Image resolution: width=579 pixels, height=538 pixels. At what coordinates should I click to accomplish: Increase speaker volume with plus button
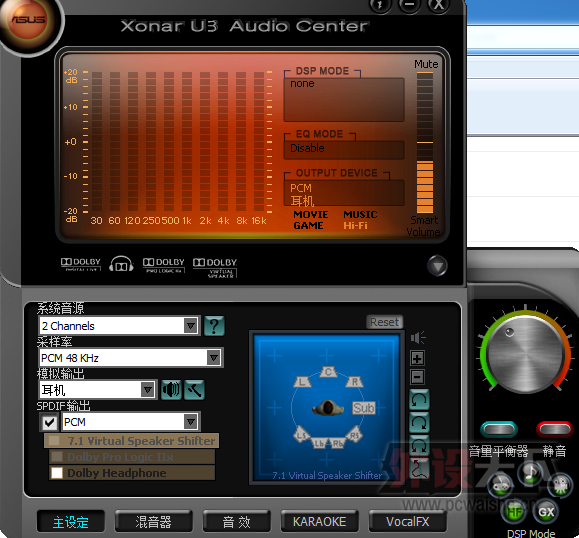pos(417,358)
